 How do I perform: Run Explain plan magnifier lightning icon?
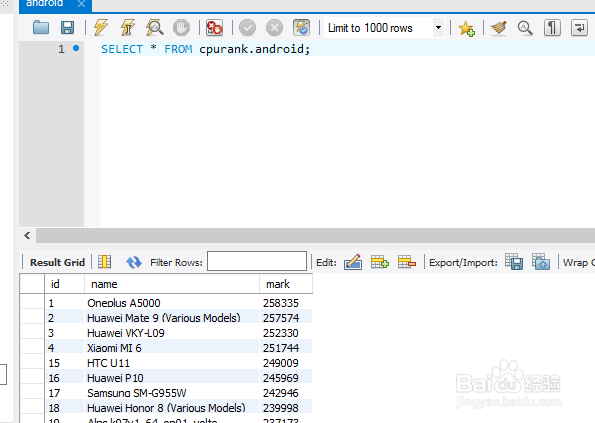point(154,28)
